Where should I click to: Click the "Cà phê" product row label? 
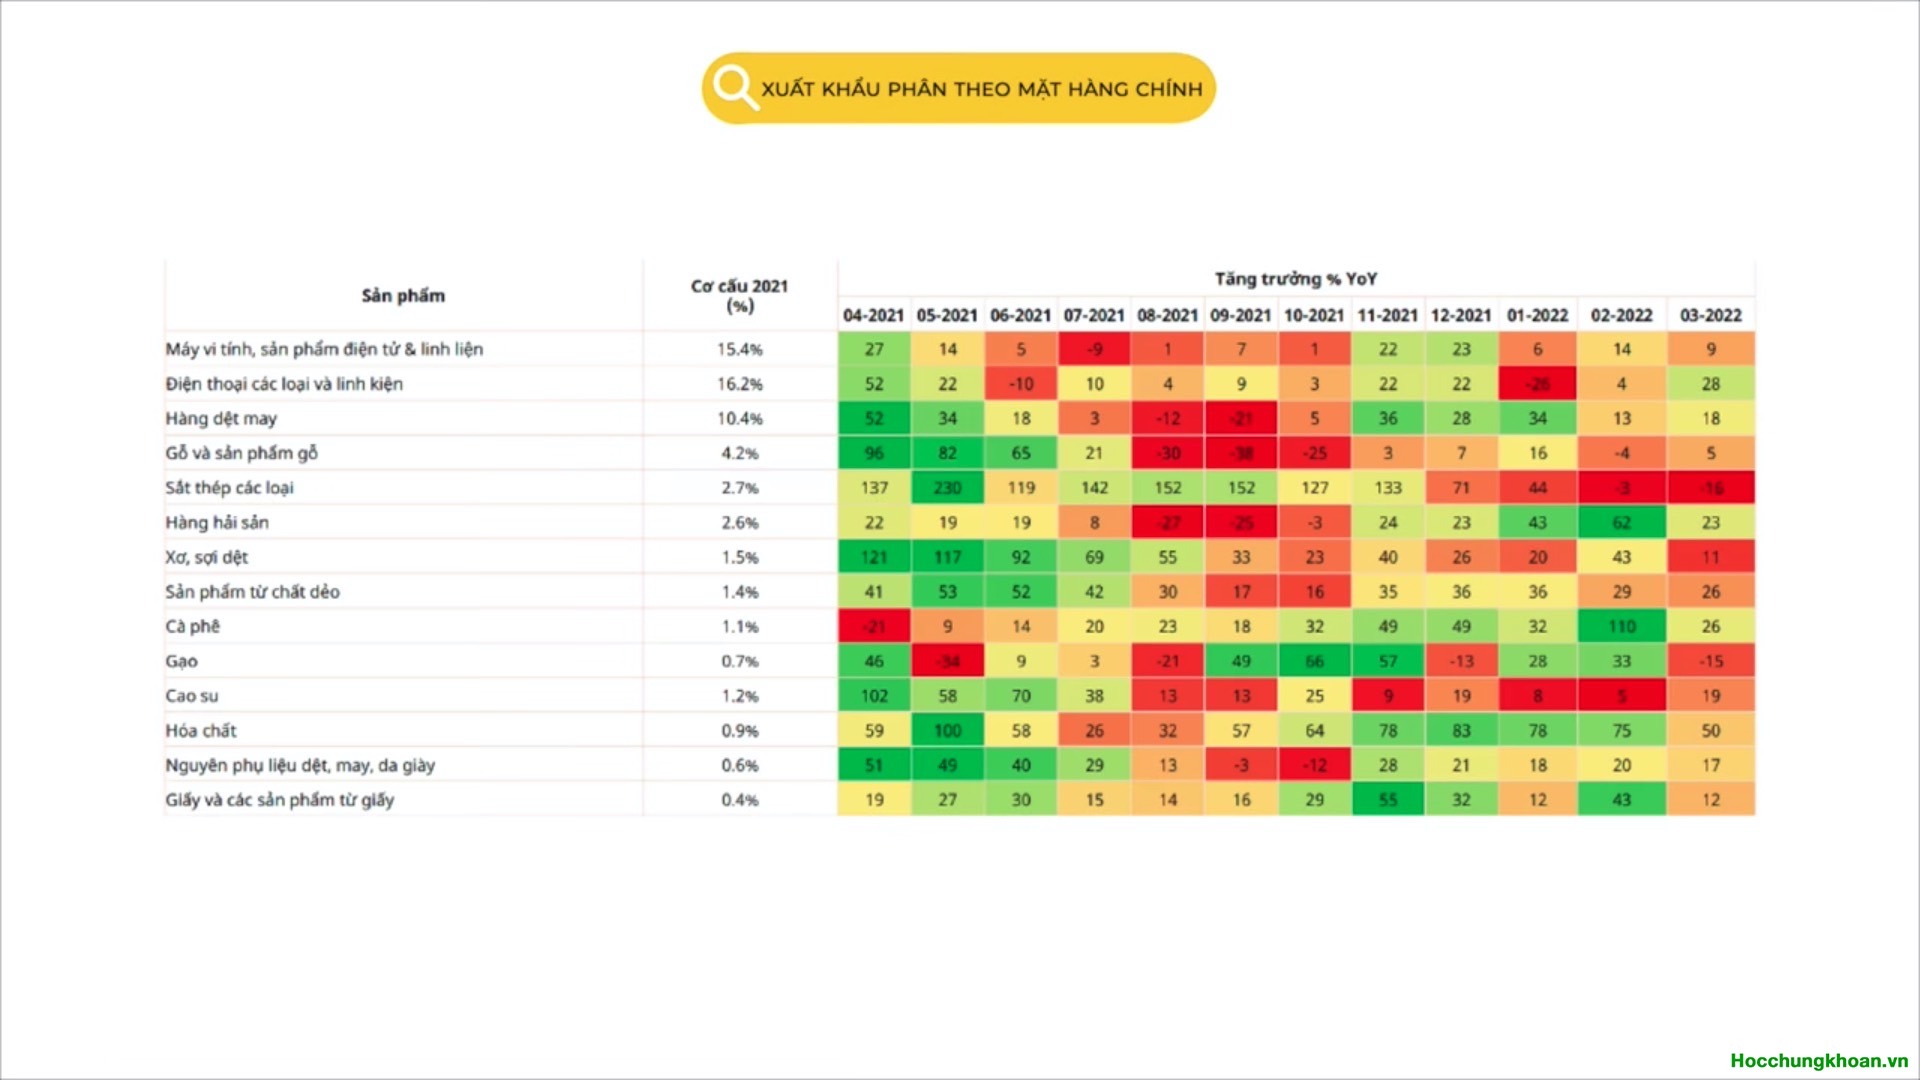pos(192,627)
